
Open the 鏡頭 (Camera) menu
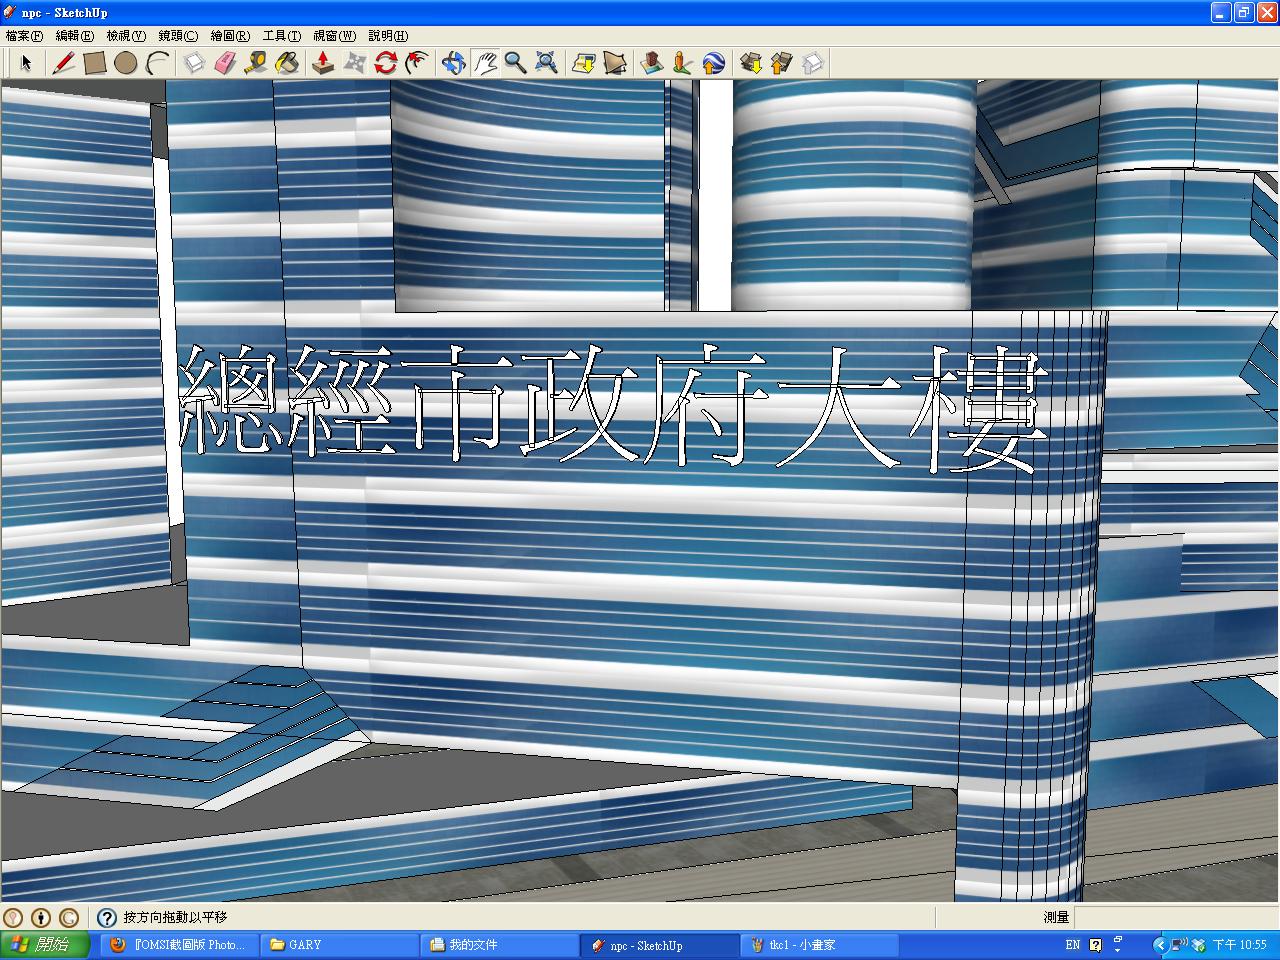point(178,36)
